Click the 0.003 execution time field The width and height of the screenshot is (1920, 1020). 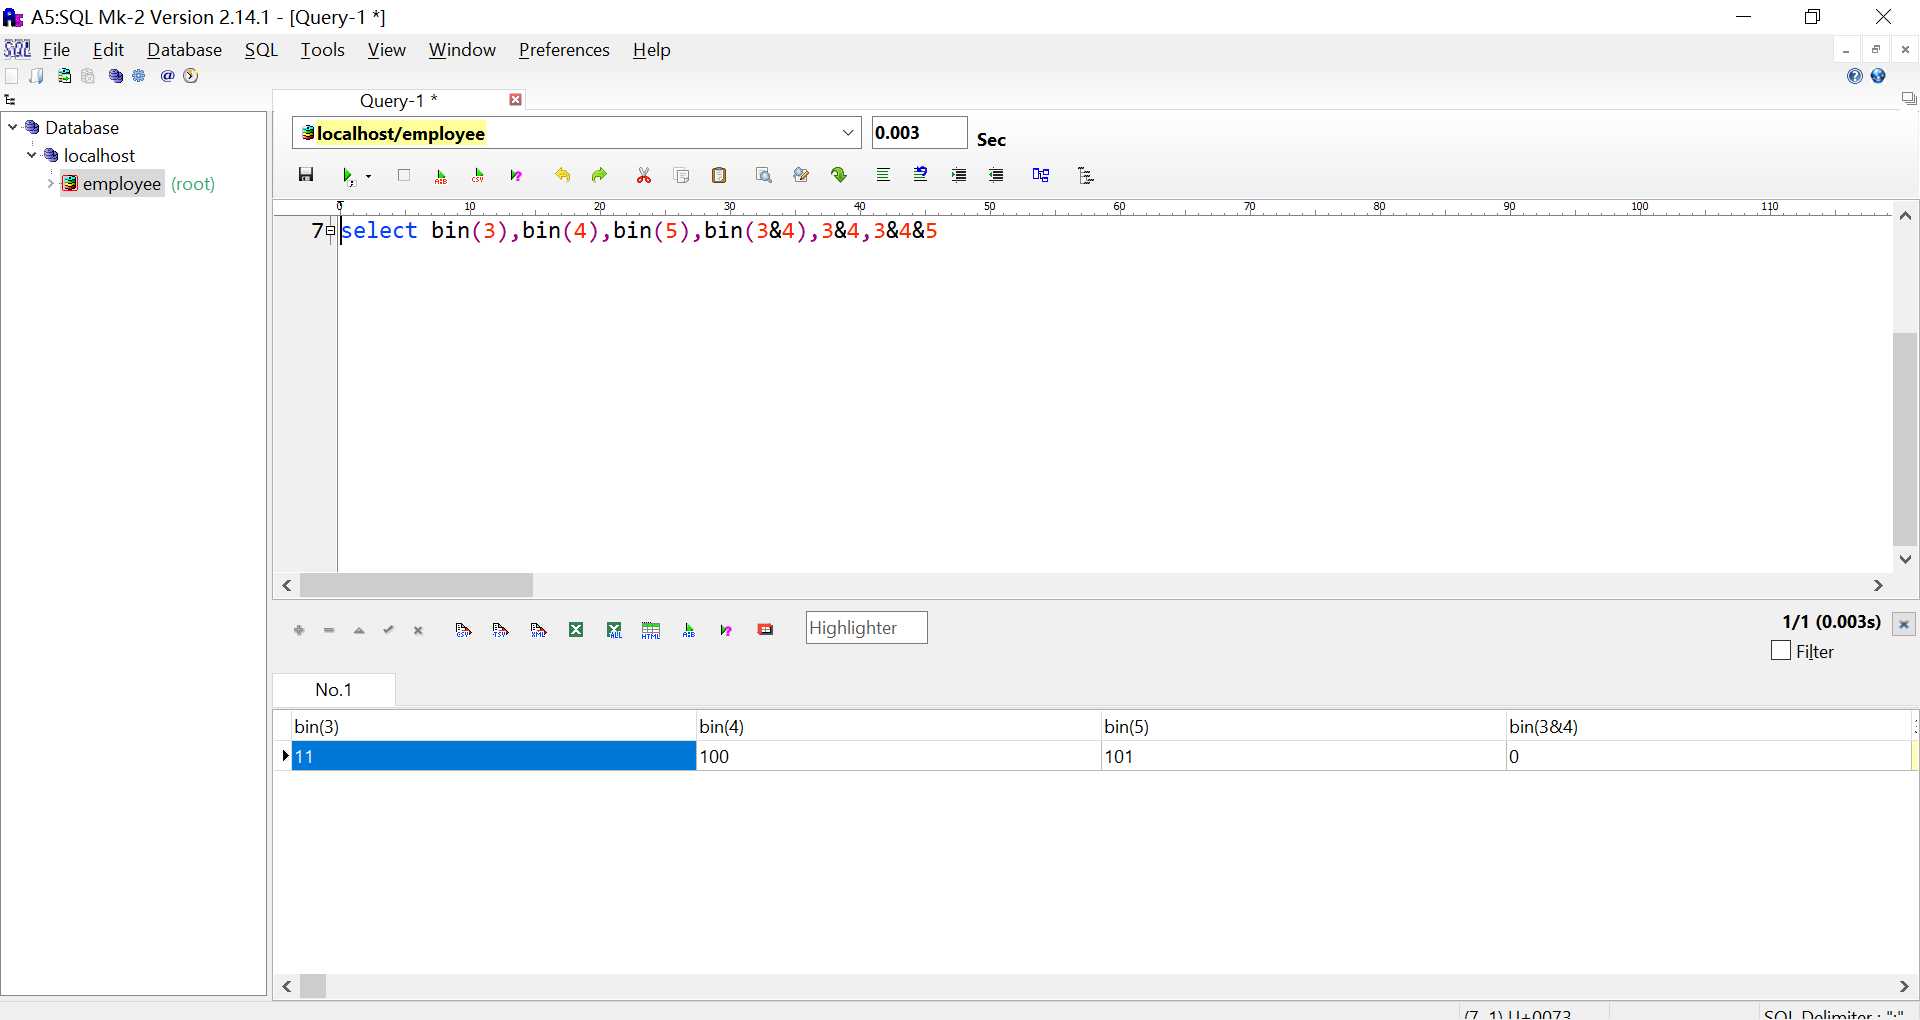pos(919,133)
